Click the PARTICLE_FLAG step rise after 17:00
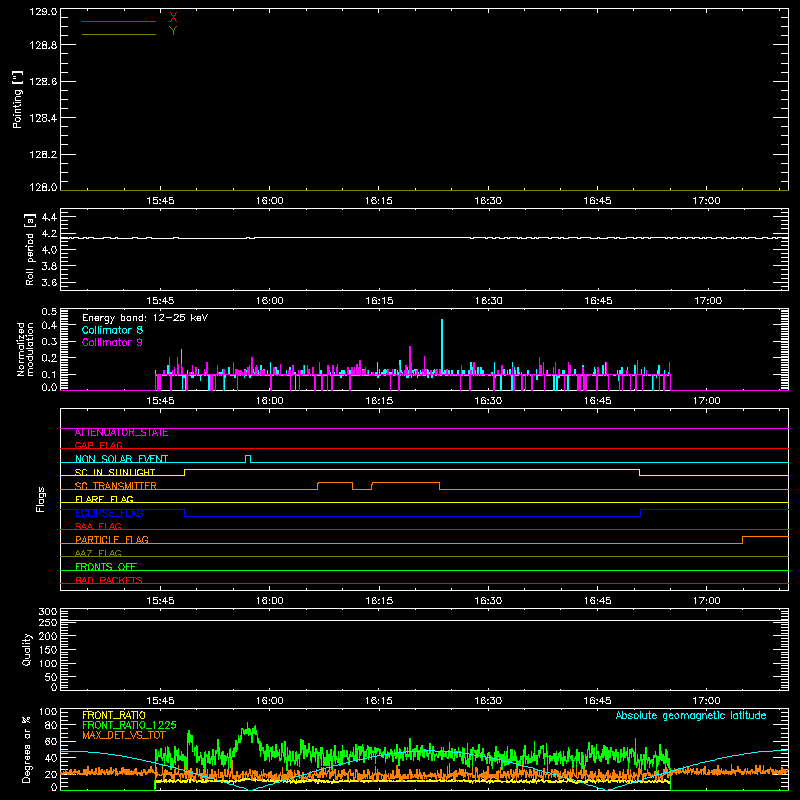Viewport: 800px width, 800px height. tap(743, 540)
